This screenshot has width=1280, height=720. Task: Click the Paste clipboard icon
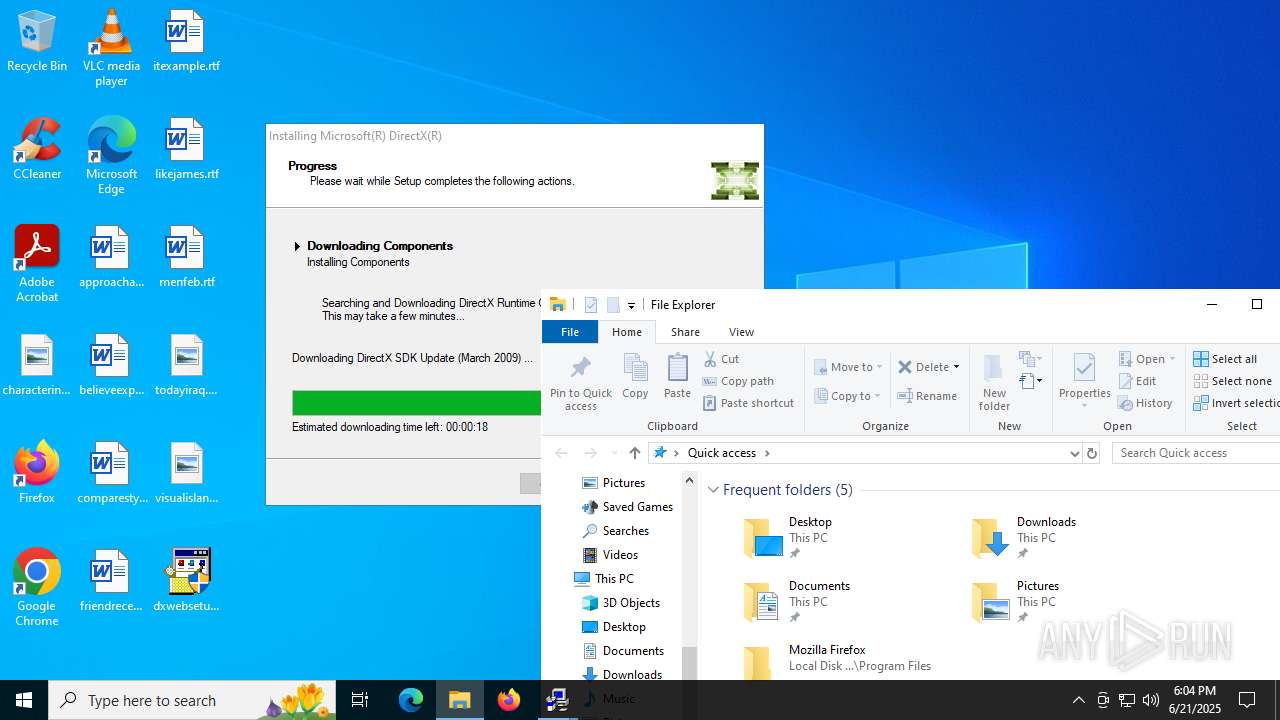(677, 376)
